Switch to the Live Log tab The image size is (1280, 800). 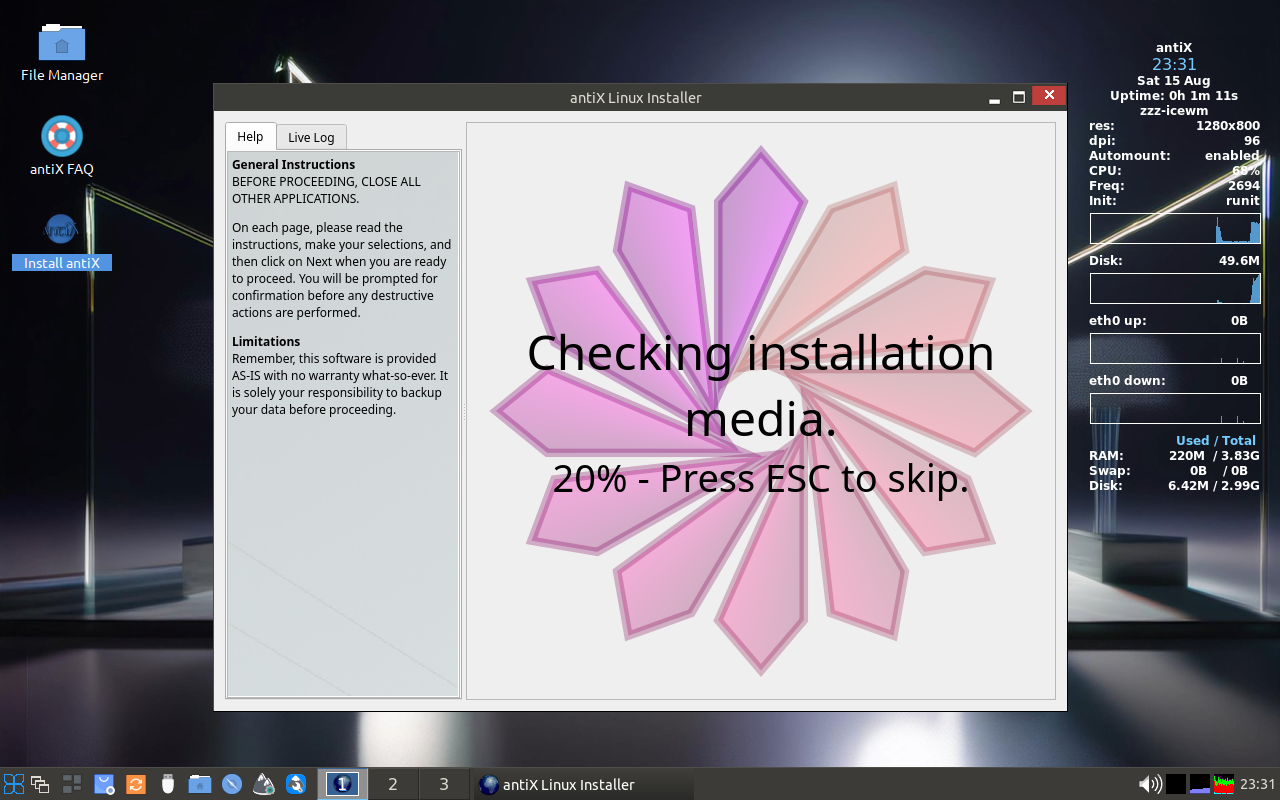click(x=311, y=138)
